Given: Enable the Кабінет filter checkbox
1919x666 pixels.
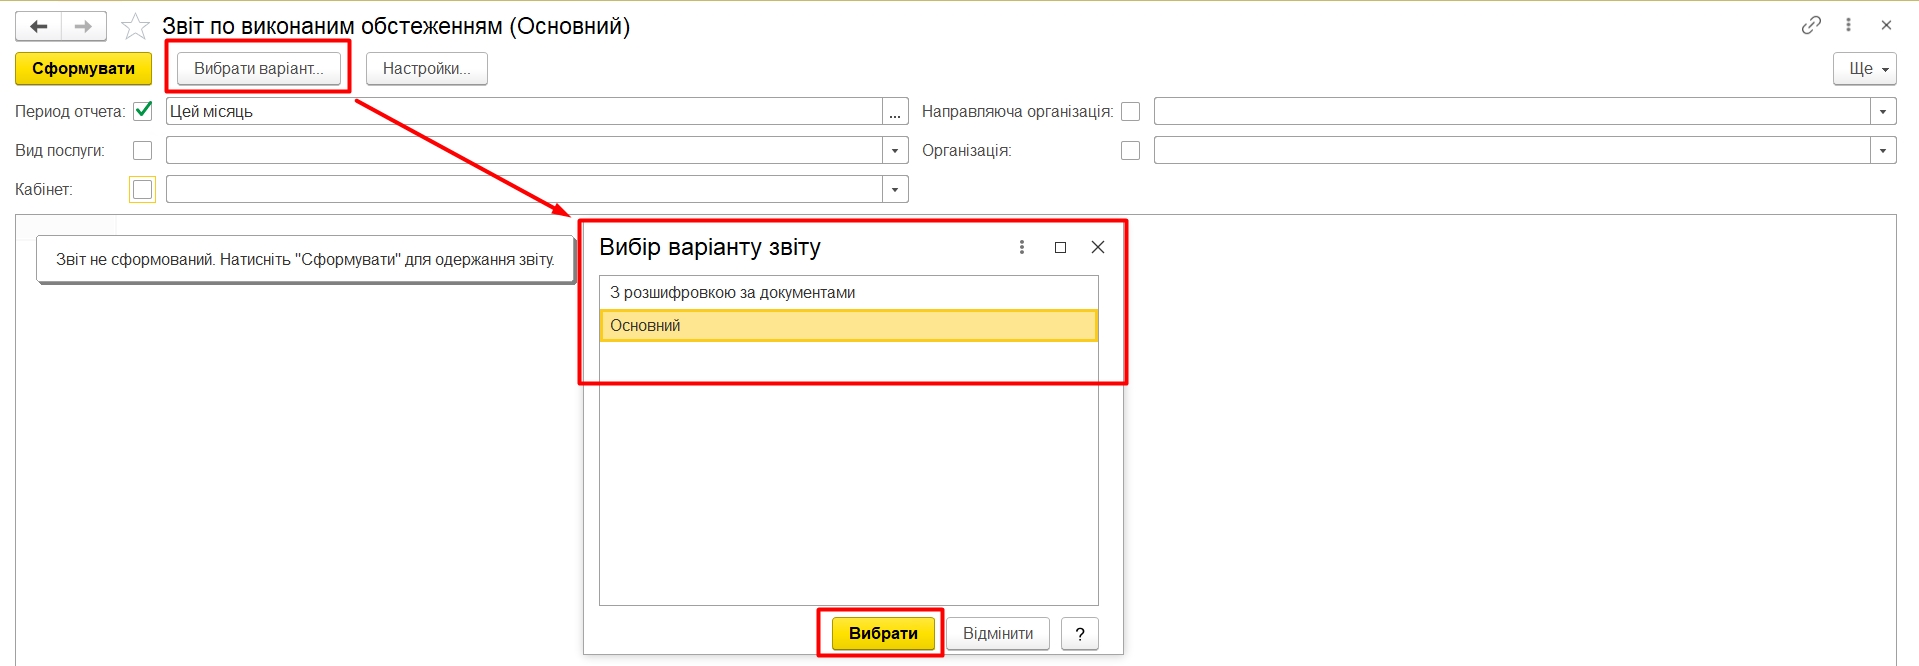Looking at the screenshot, I should point(143,189).
